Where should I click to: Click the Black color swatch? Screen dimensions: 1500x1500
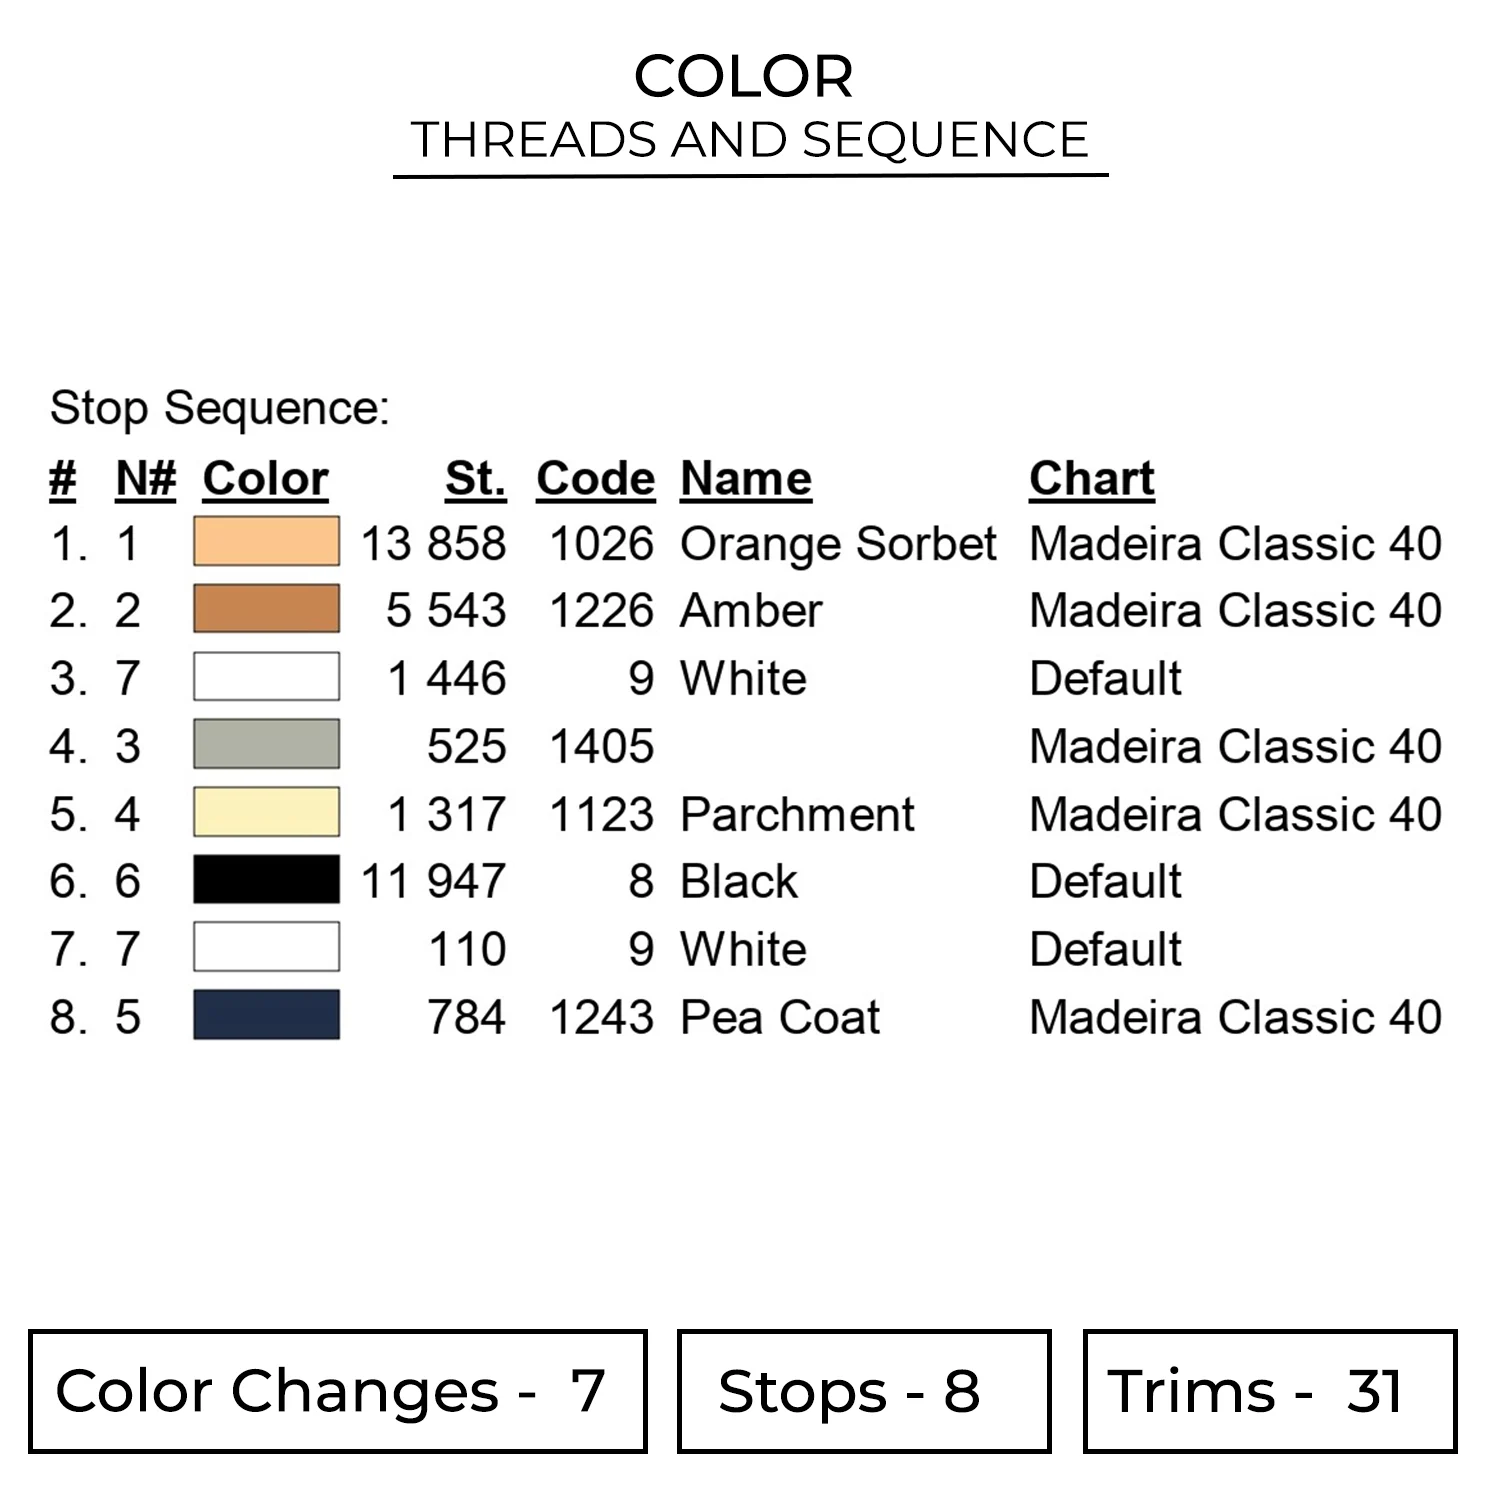click(x=266, y=880)
